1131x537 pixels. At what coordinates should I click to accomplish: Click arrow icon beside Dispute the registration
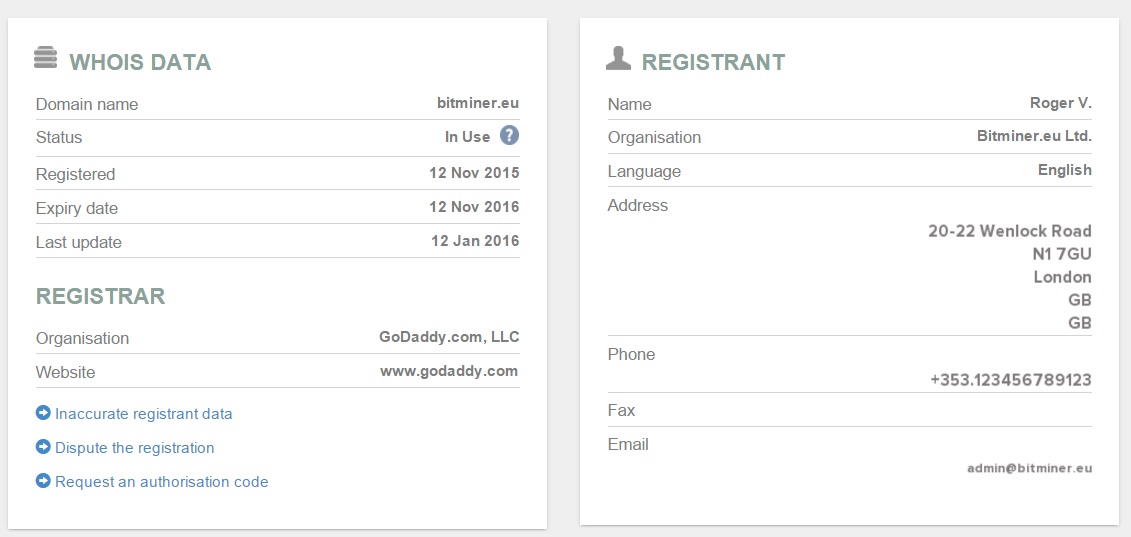coord(43,447)
